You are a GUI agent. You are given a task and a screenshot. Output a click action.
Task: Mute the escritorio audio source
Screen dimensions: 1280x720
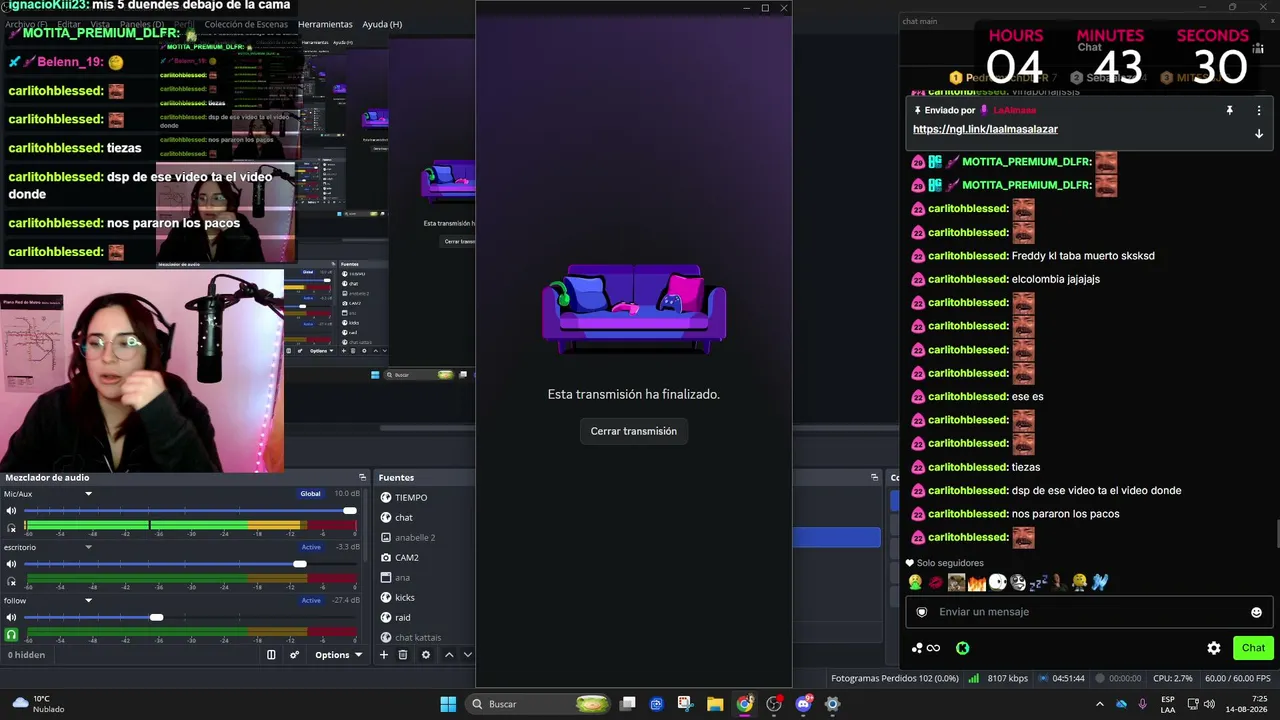pyautogui.click(x=12, y=564)
